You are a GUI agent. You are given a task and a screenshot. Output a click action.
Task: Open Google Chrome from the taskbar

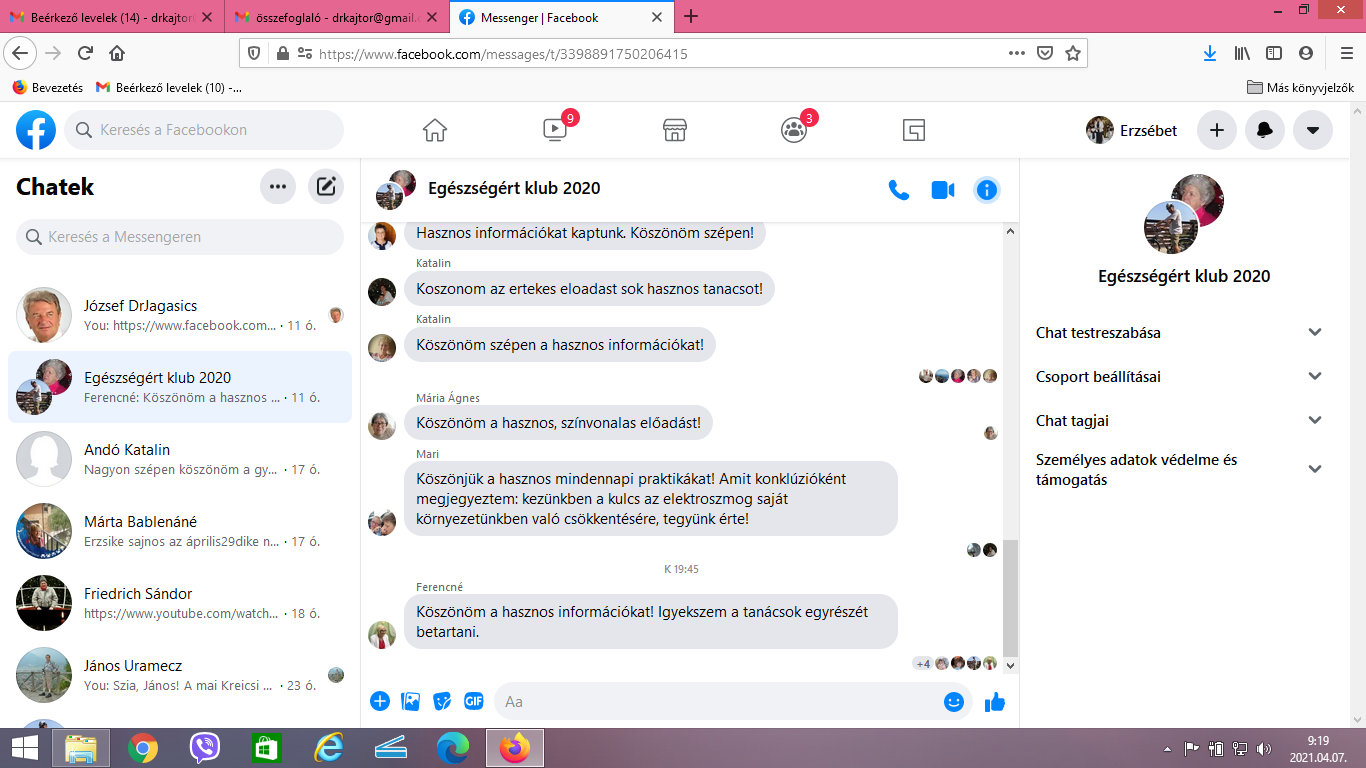(143, 748)
